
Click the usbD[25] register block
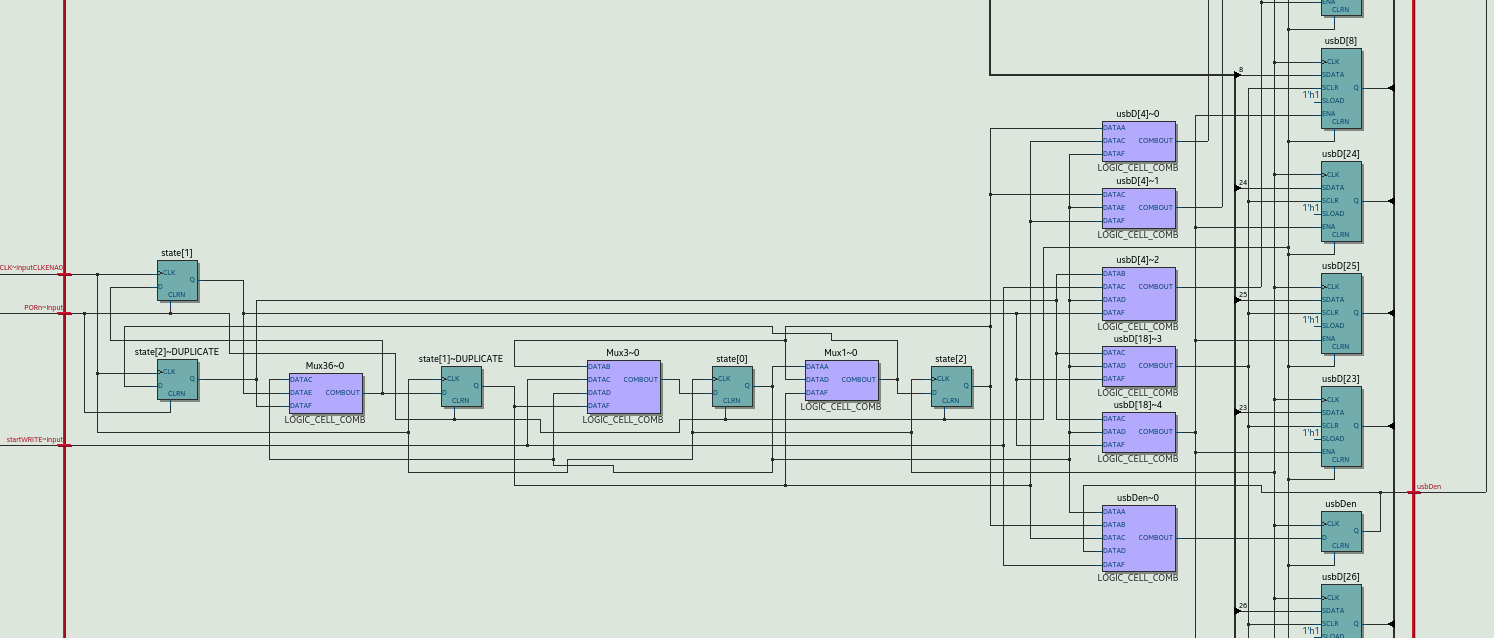(x=1341, y=313)
